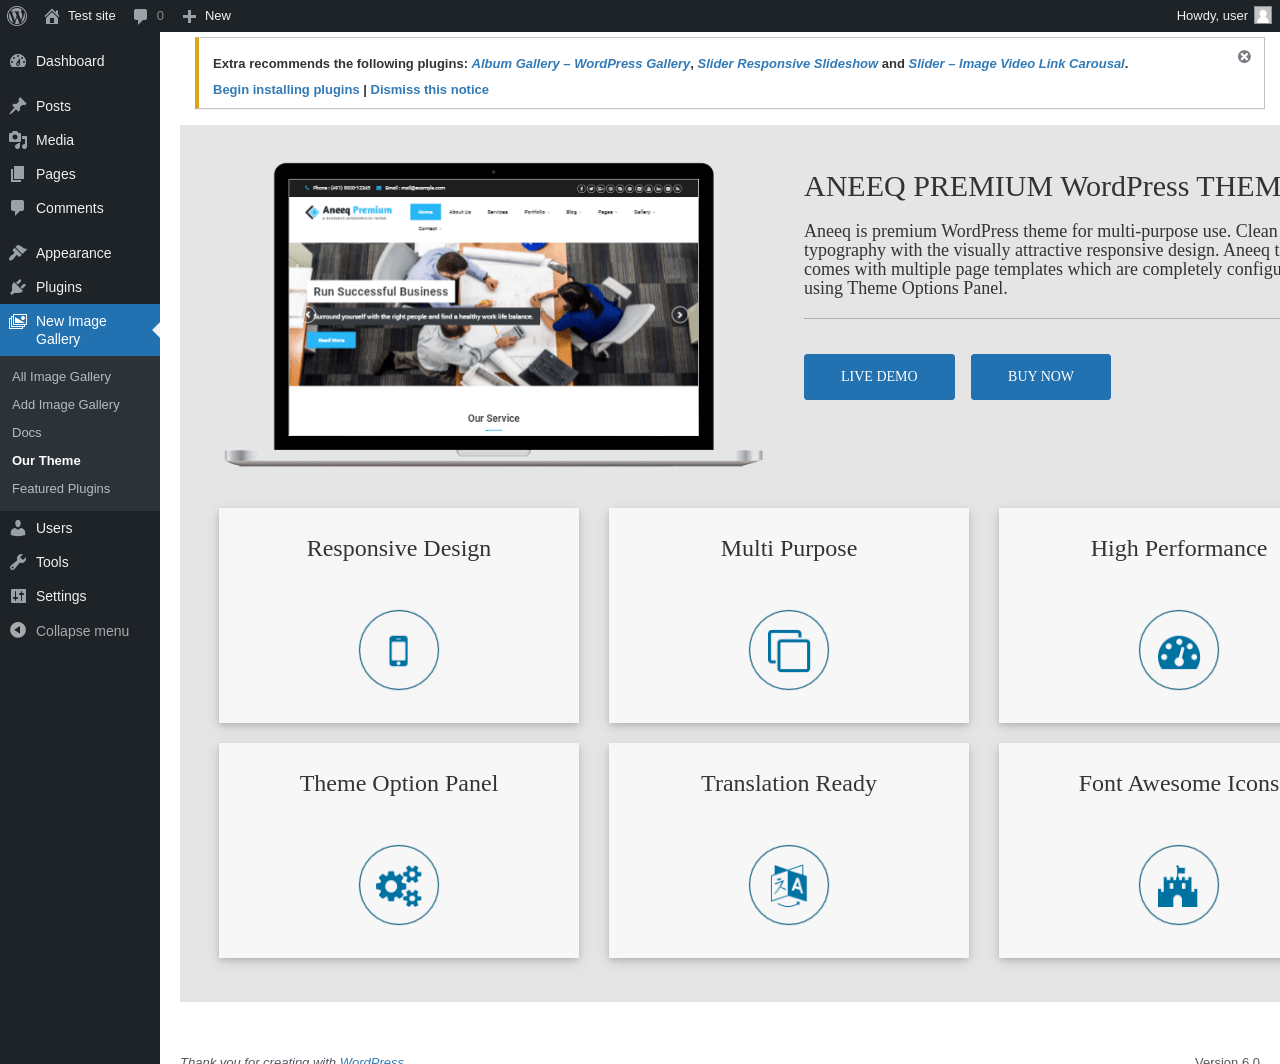1280x1064 pixels.
Task: Click the Multi Purpose card title
Action: click(789, 549)
